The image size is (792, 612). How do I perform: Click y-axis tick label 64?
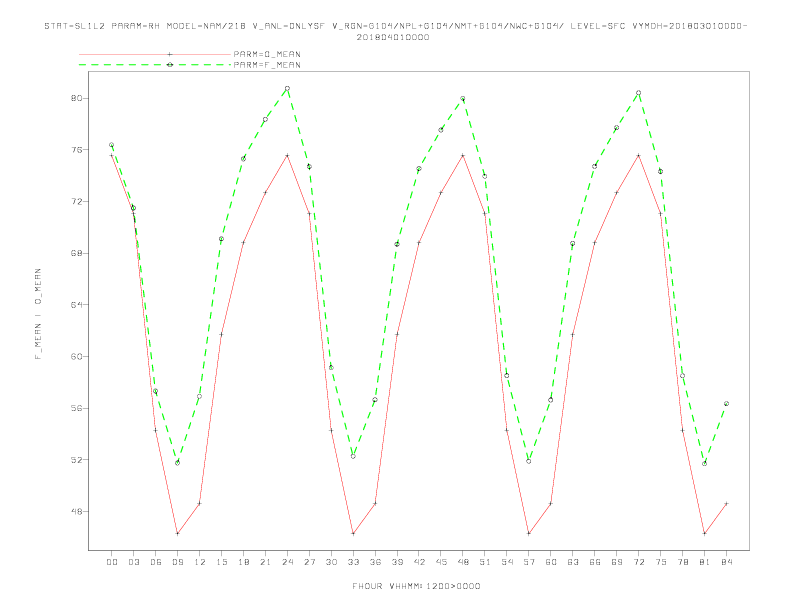[76, 304]
